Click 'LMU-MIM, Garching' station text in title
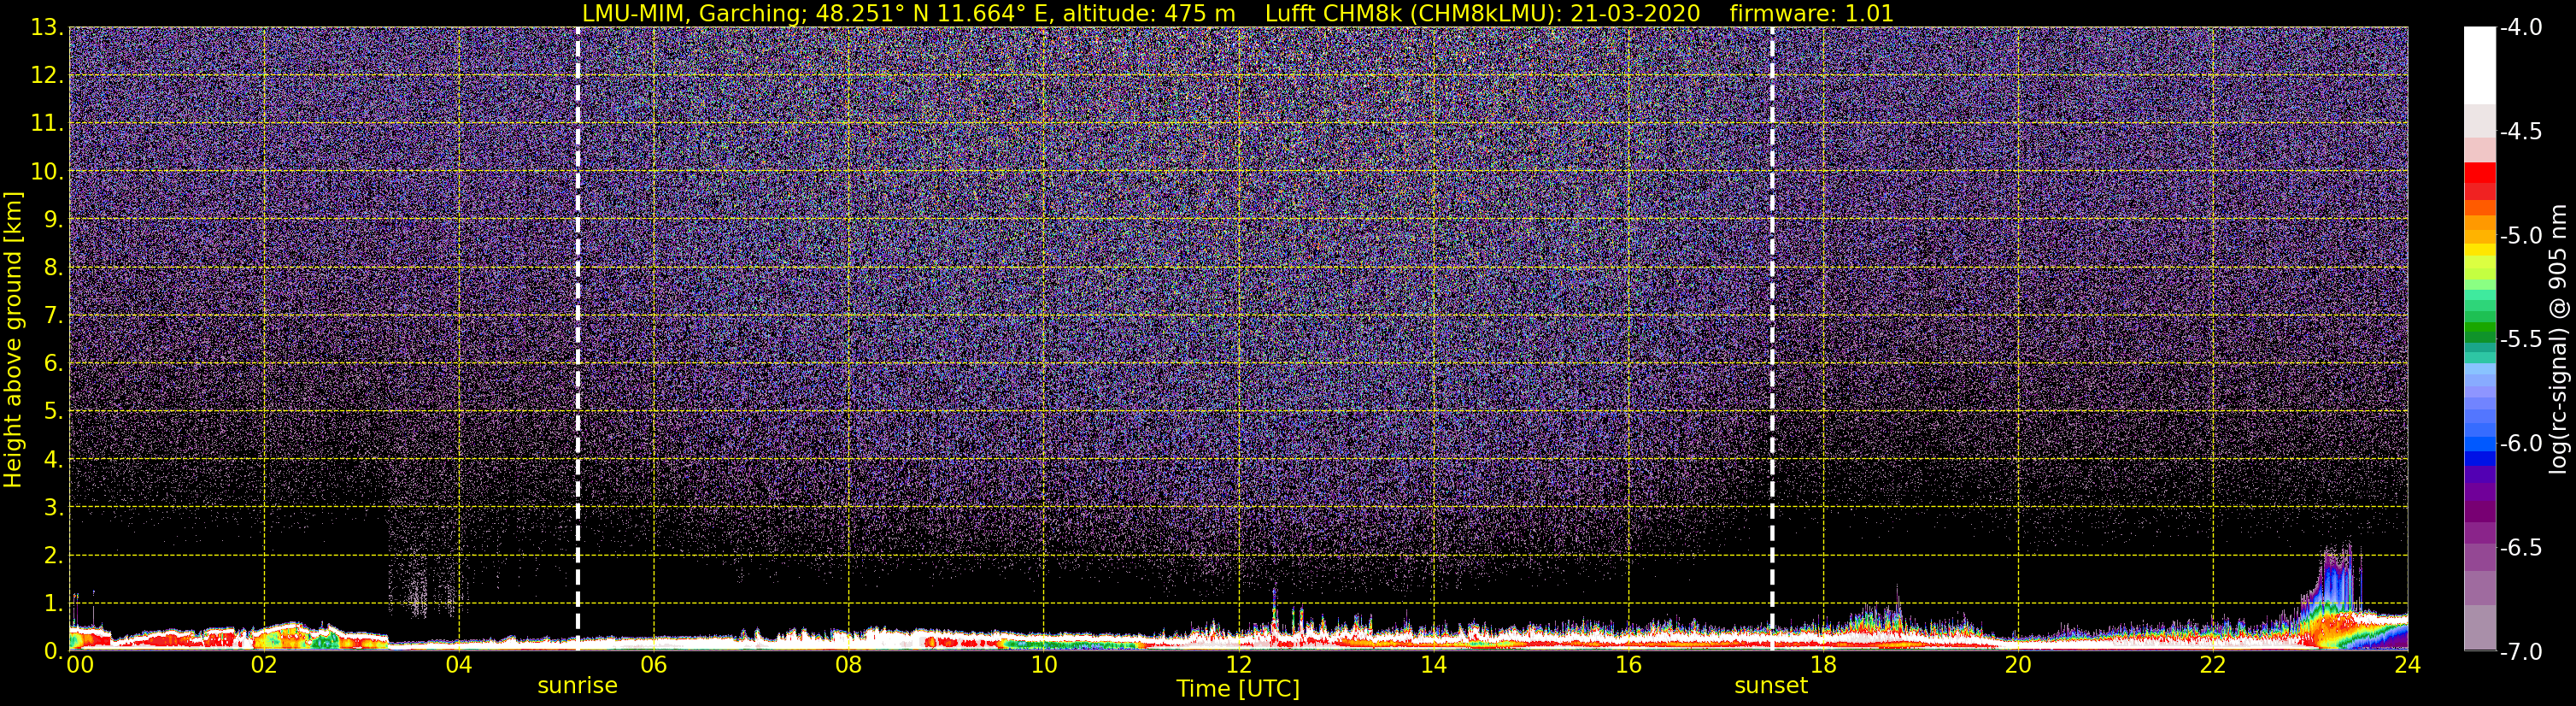 click(692, 14)
